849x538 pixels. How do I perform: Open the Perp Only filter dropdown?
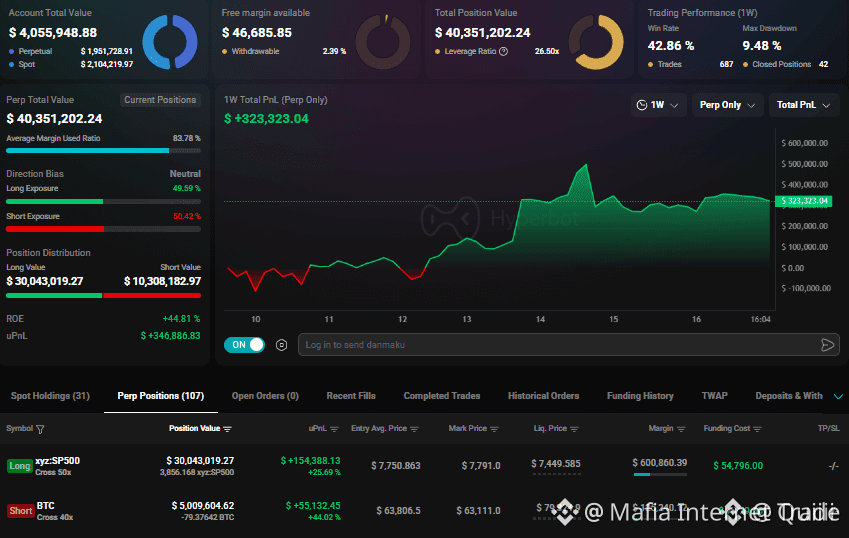point(728,105)
